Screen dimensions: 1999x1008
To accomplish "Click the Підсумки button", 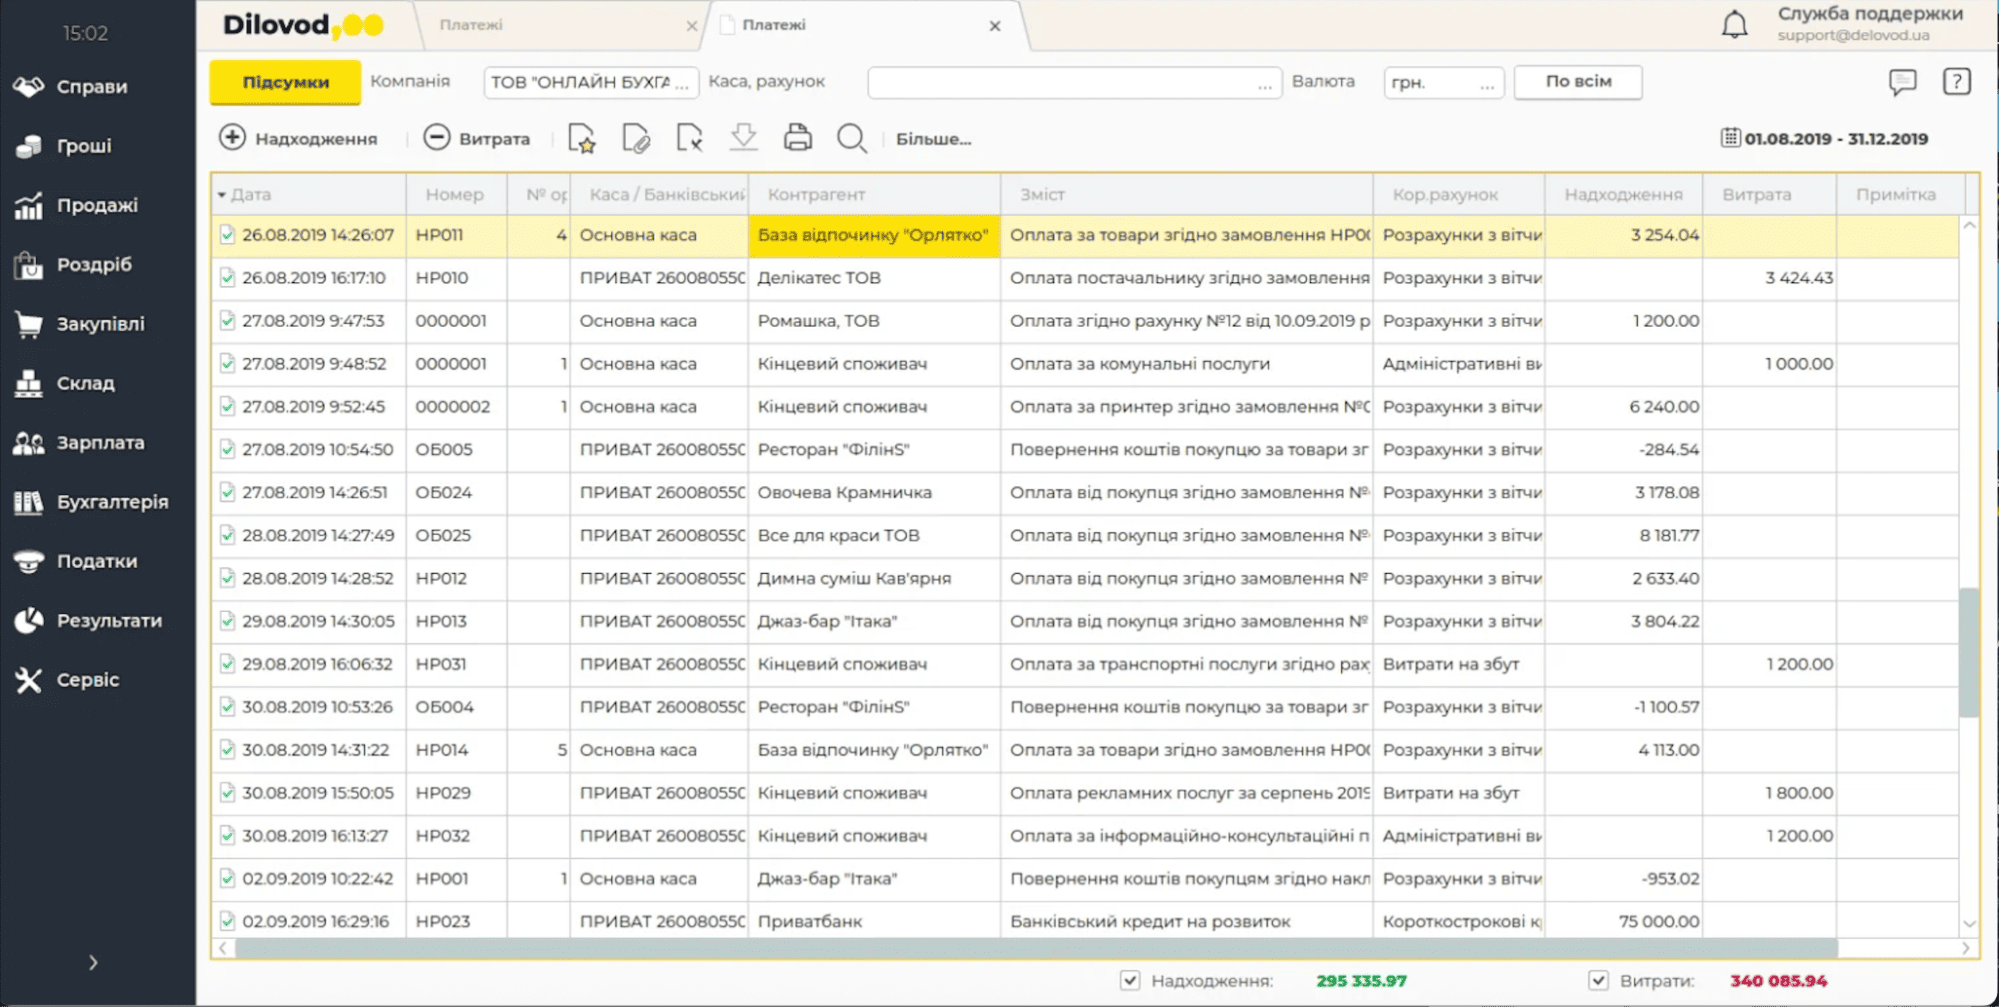I will click(x=285, y=82).
